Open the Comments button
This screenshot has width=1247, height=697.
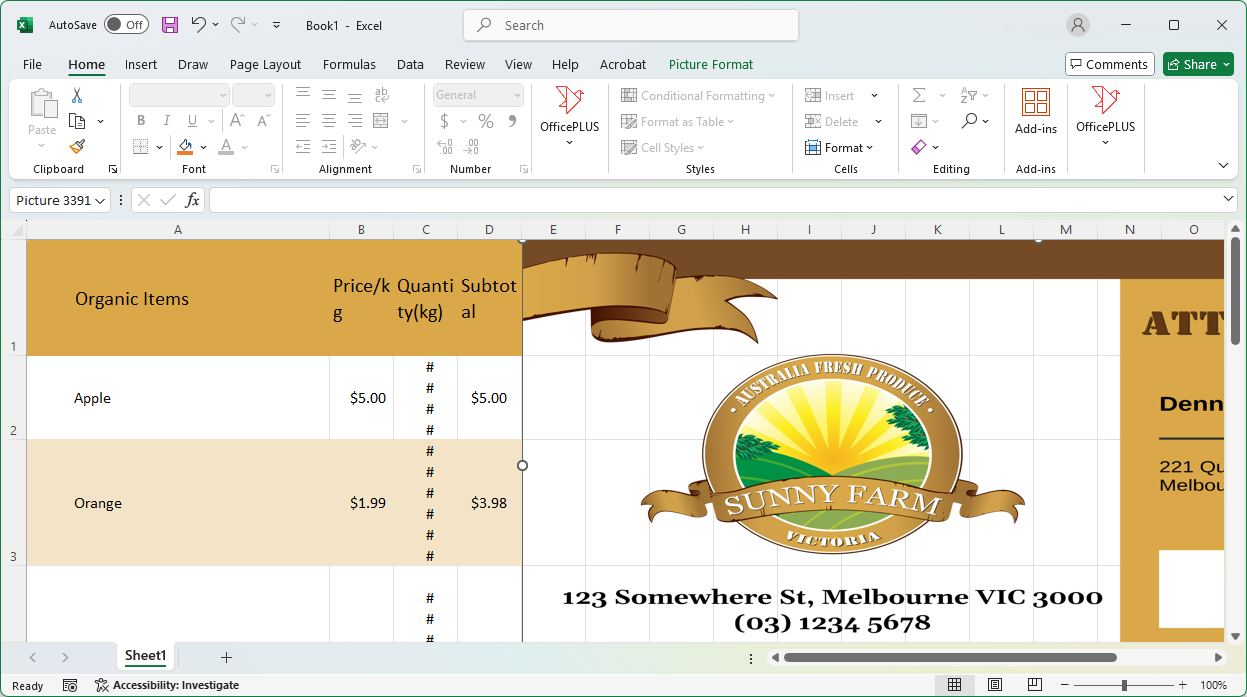tap(1109, 64)
